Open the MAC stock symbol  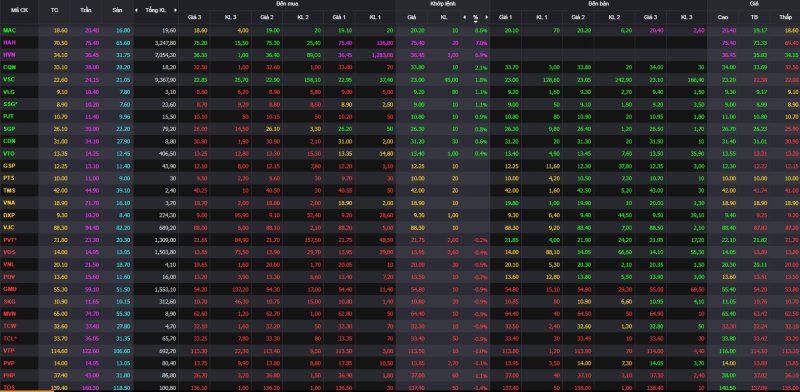pos(9,31)
